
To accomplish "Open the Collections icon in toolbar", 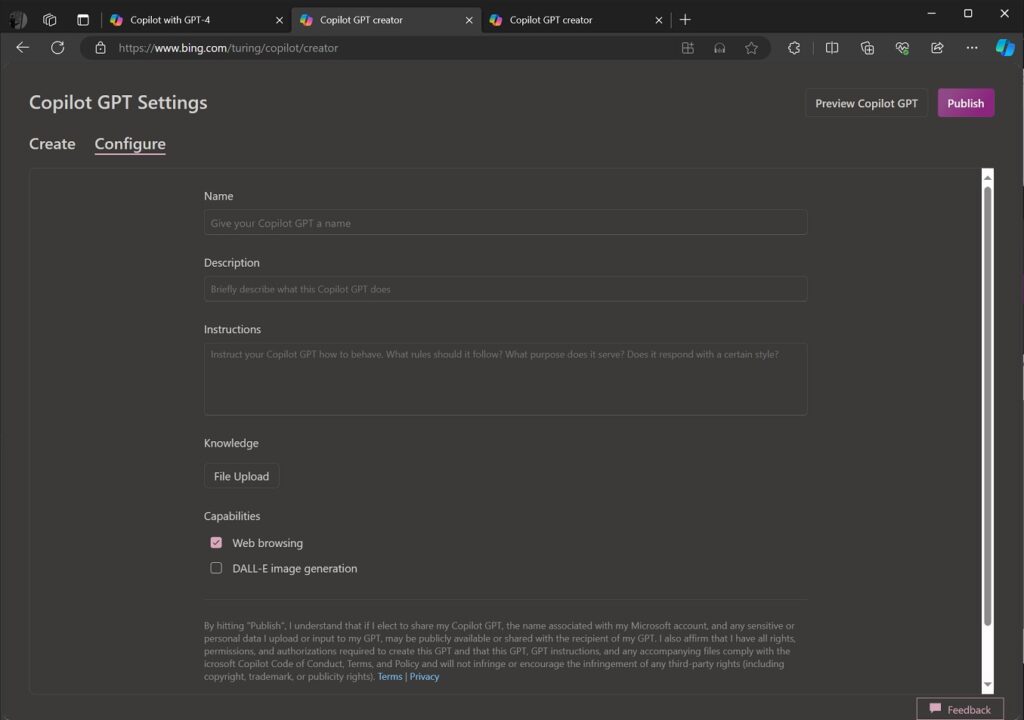I will click(x=866, y=47).
